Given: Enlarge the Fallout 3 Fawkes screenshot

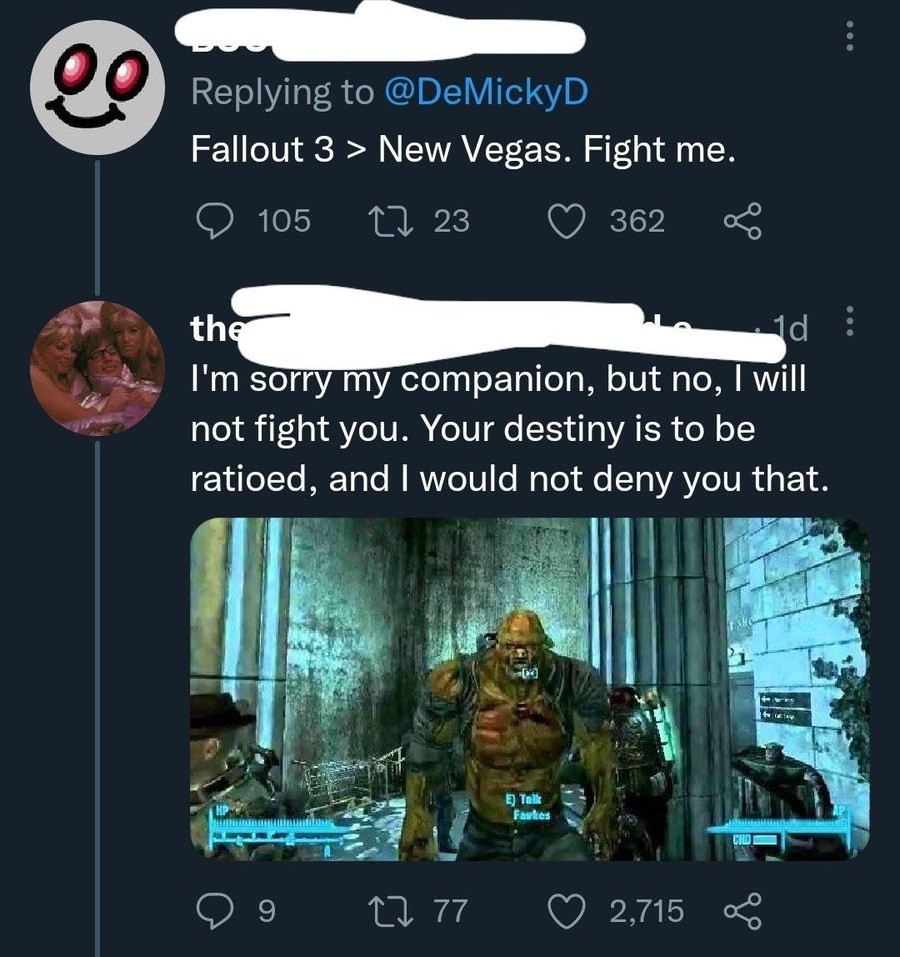Looking at the screenshot, I should (529, 689).
